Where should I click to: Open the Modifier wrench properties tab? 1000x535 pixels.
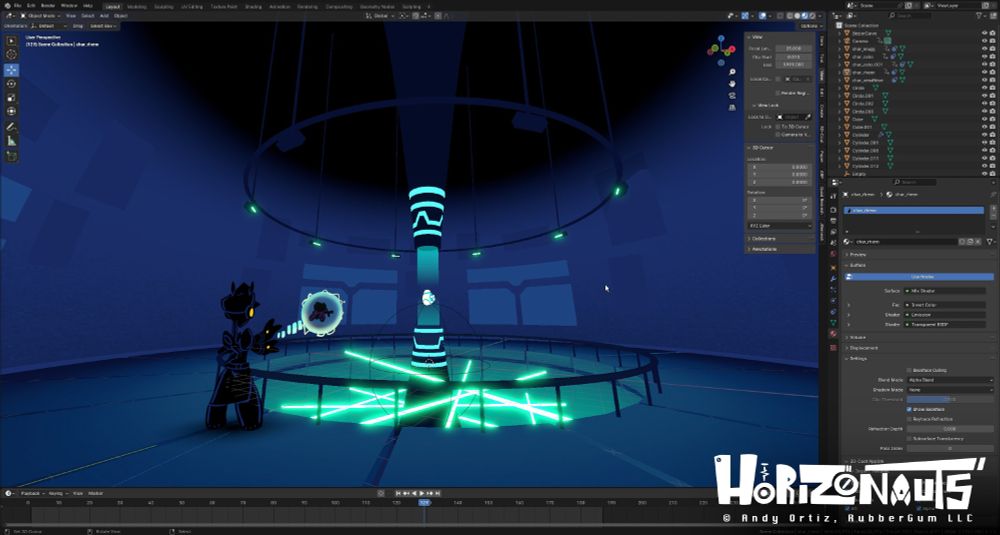833,279
